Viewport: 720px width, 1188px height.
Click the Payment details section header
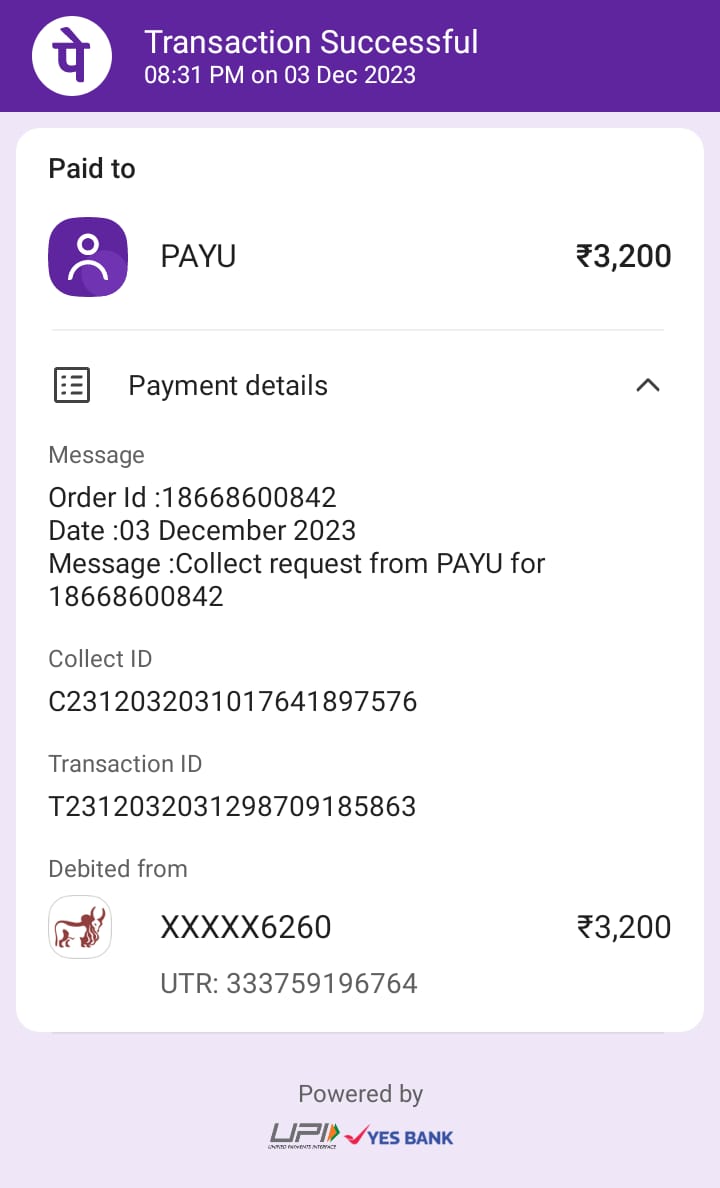coord(228,386)
